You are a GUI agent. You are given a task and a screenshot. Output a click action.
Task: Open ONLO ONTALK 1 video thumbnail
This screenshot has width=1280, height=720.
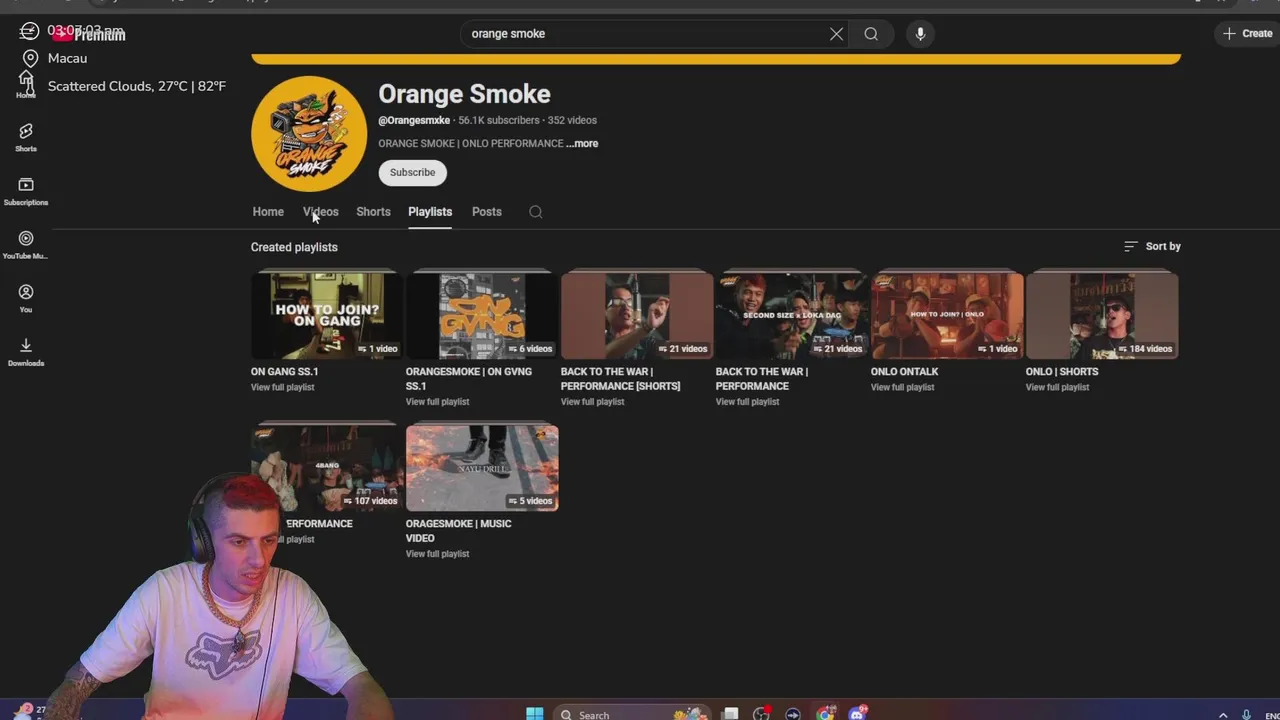coord(947,315)
